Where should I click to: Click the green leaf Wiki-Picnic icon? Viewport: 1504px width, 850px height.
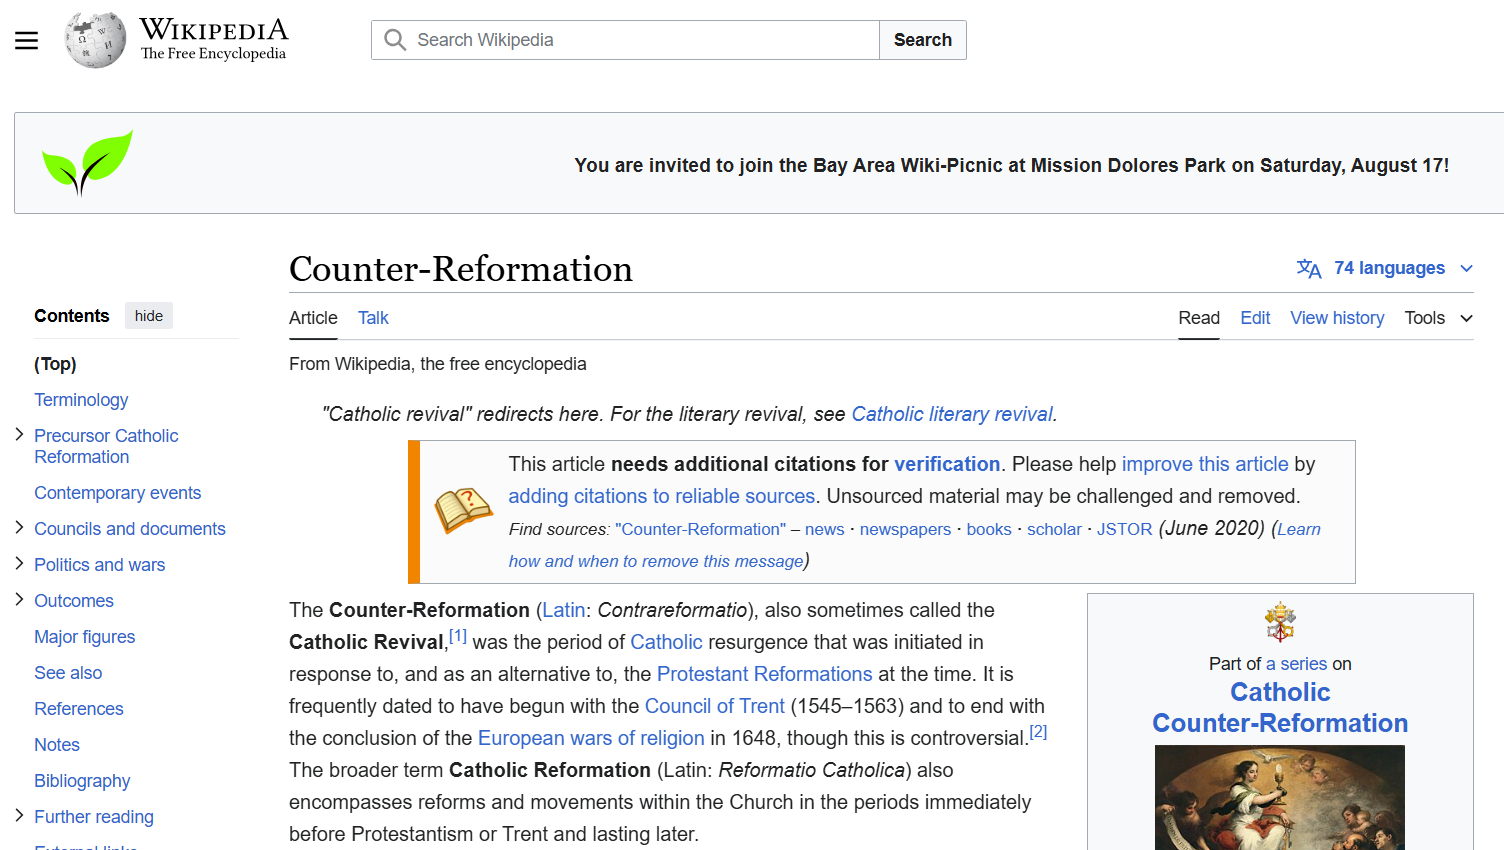point(87,162)
